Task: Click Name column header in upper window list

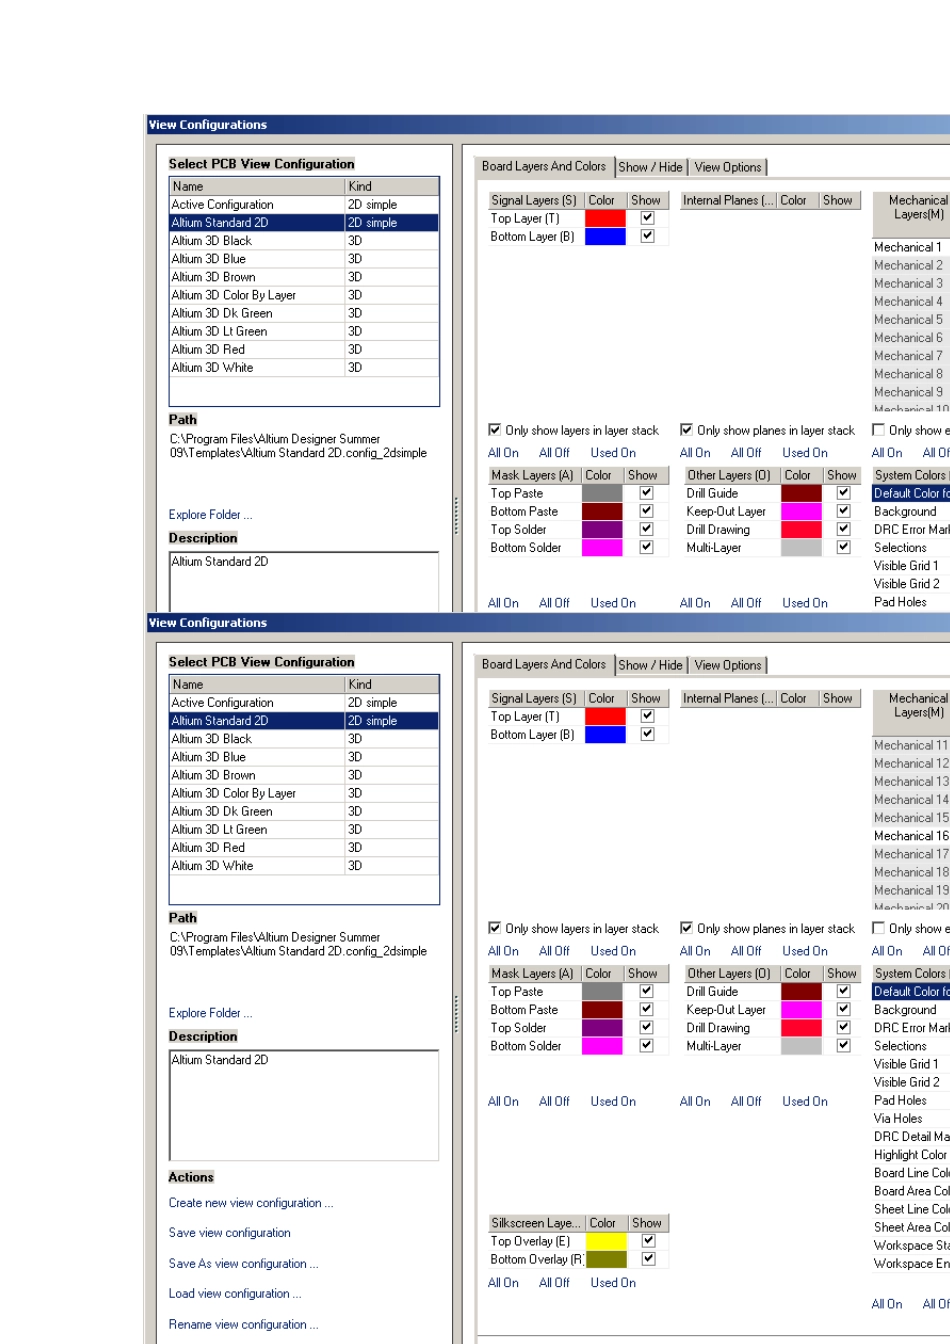Action: [x=257, y=186]
